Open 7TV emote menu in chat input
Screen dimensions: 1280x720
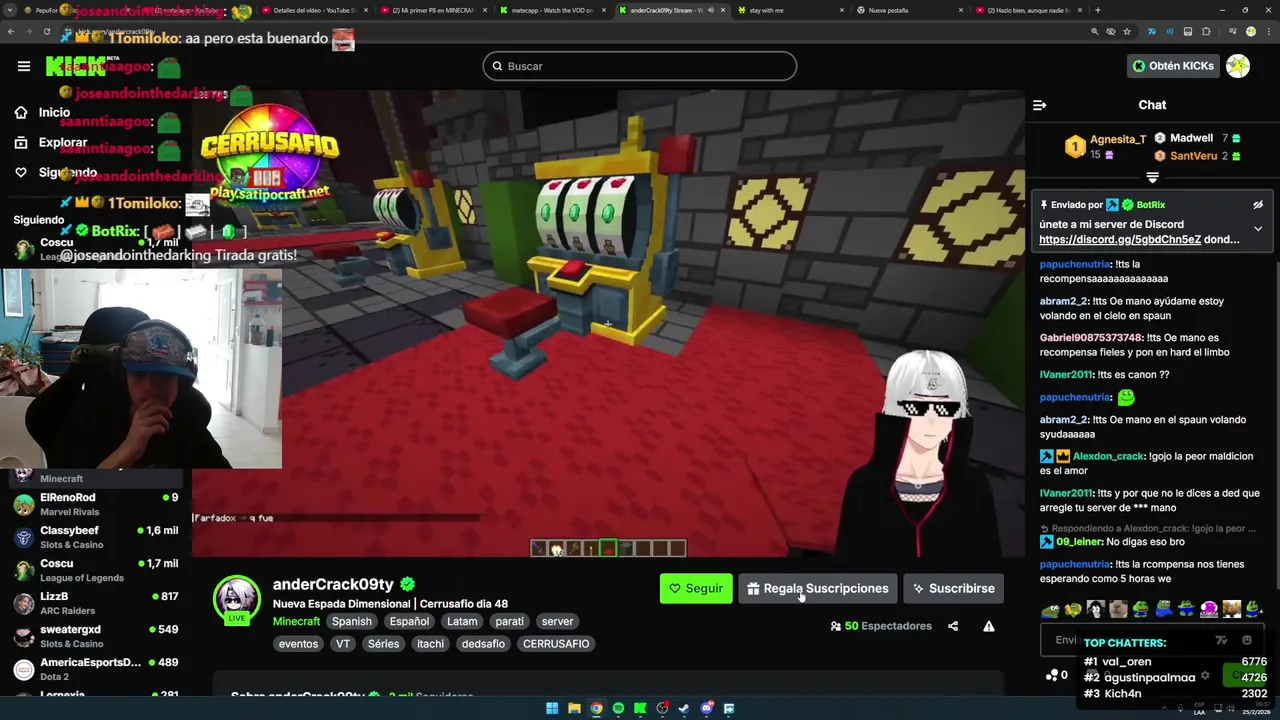[x=1221, y=640]
